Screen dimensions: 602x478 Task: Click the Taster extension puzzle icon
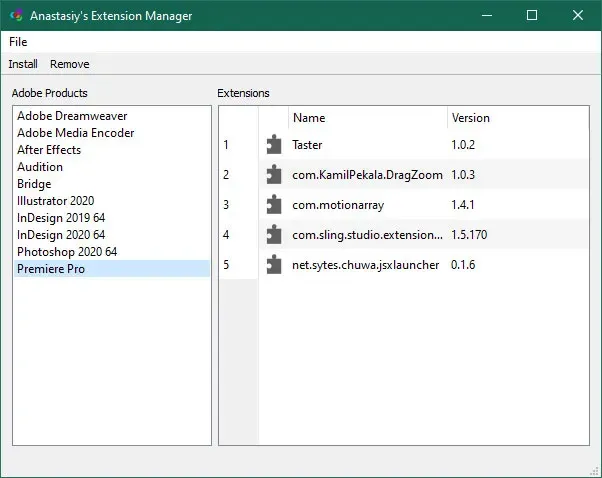pos(274,144)
